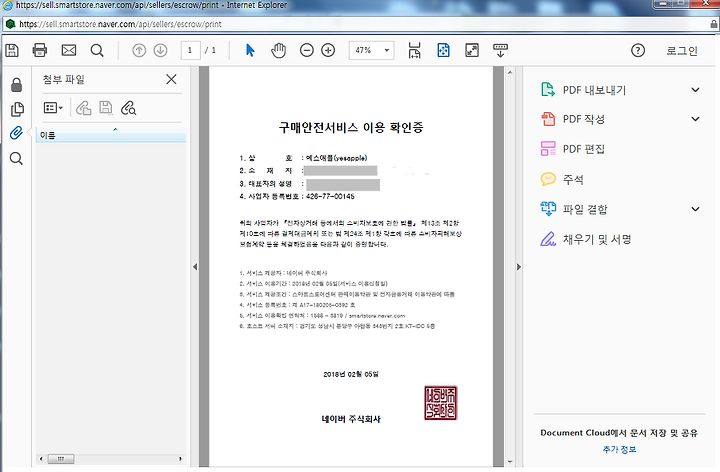Open the attachments options list dropdown
The width and height of the screenshot is (720, 472).
coord(53,108)
